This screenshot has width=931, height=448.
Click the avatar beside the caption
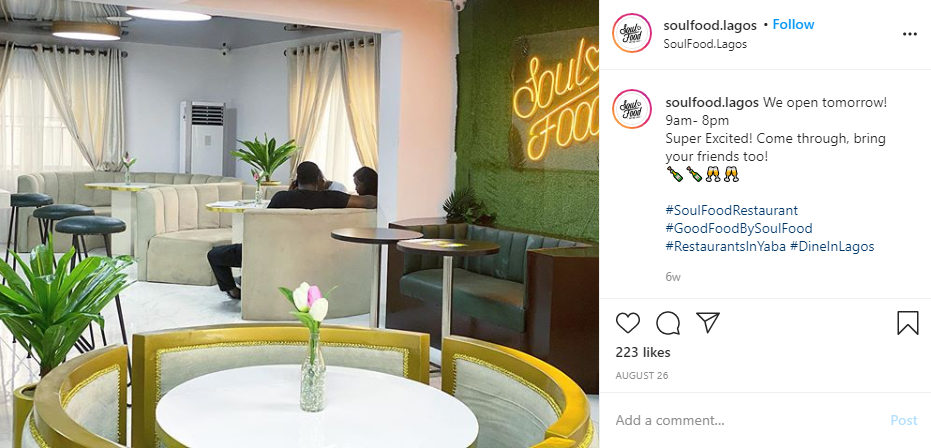[632, 109]
